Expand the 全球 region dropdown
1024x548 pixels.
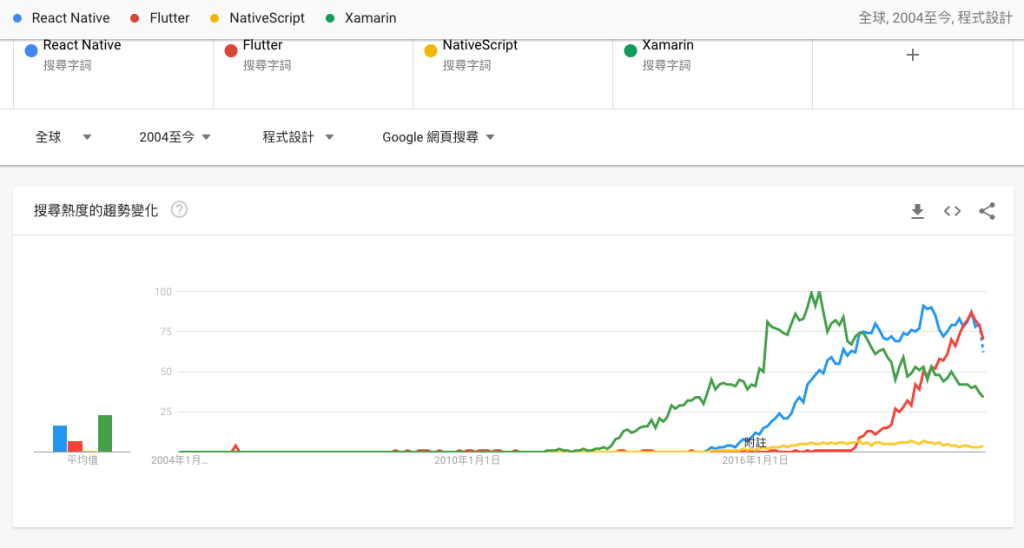tap(63, 137)
